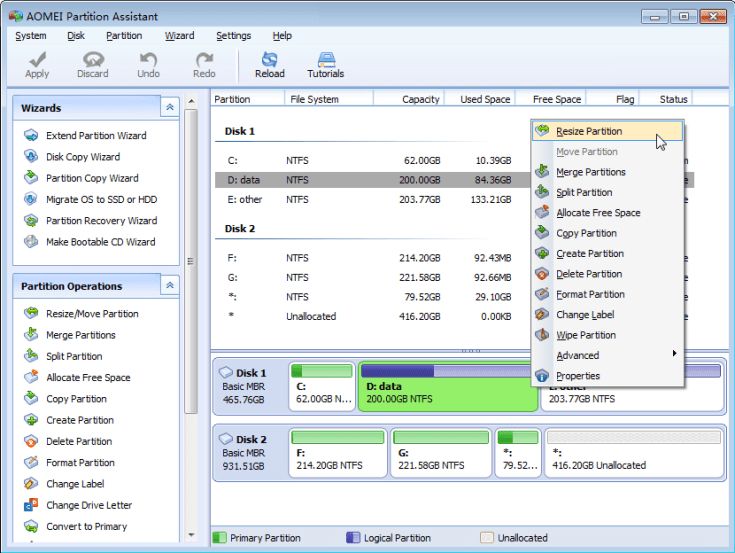The width and height of the screenshot is (735, 553).
Task: Choose Delete Partition in context menu
Action: 608,274
